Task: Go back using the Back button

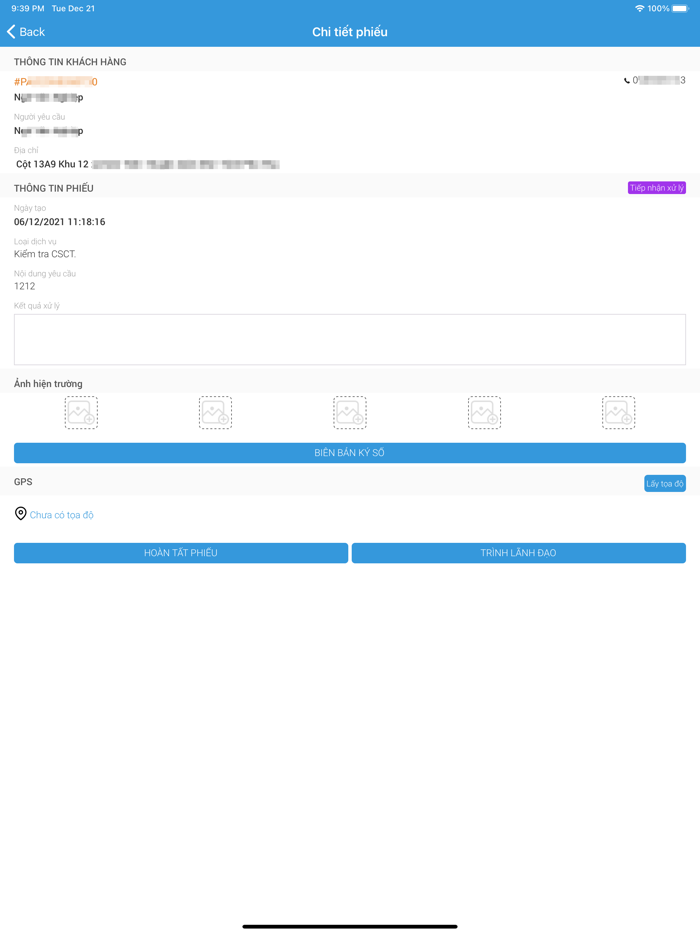Action: [x=26, y=32]
